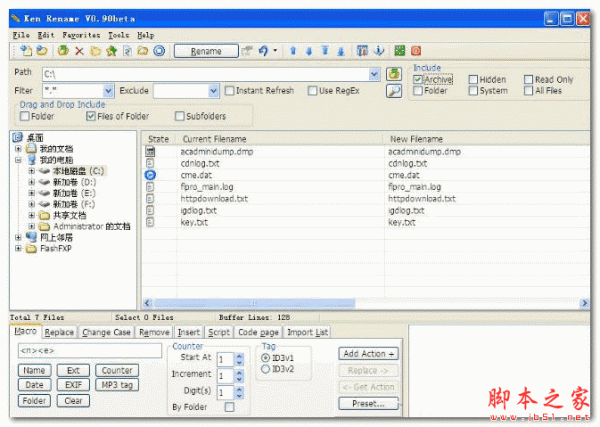Open the Filter dropdown arrow
The width and height of the screenshot is (600, 427).
[x=108, y=91]
